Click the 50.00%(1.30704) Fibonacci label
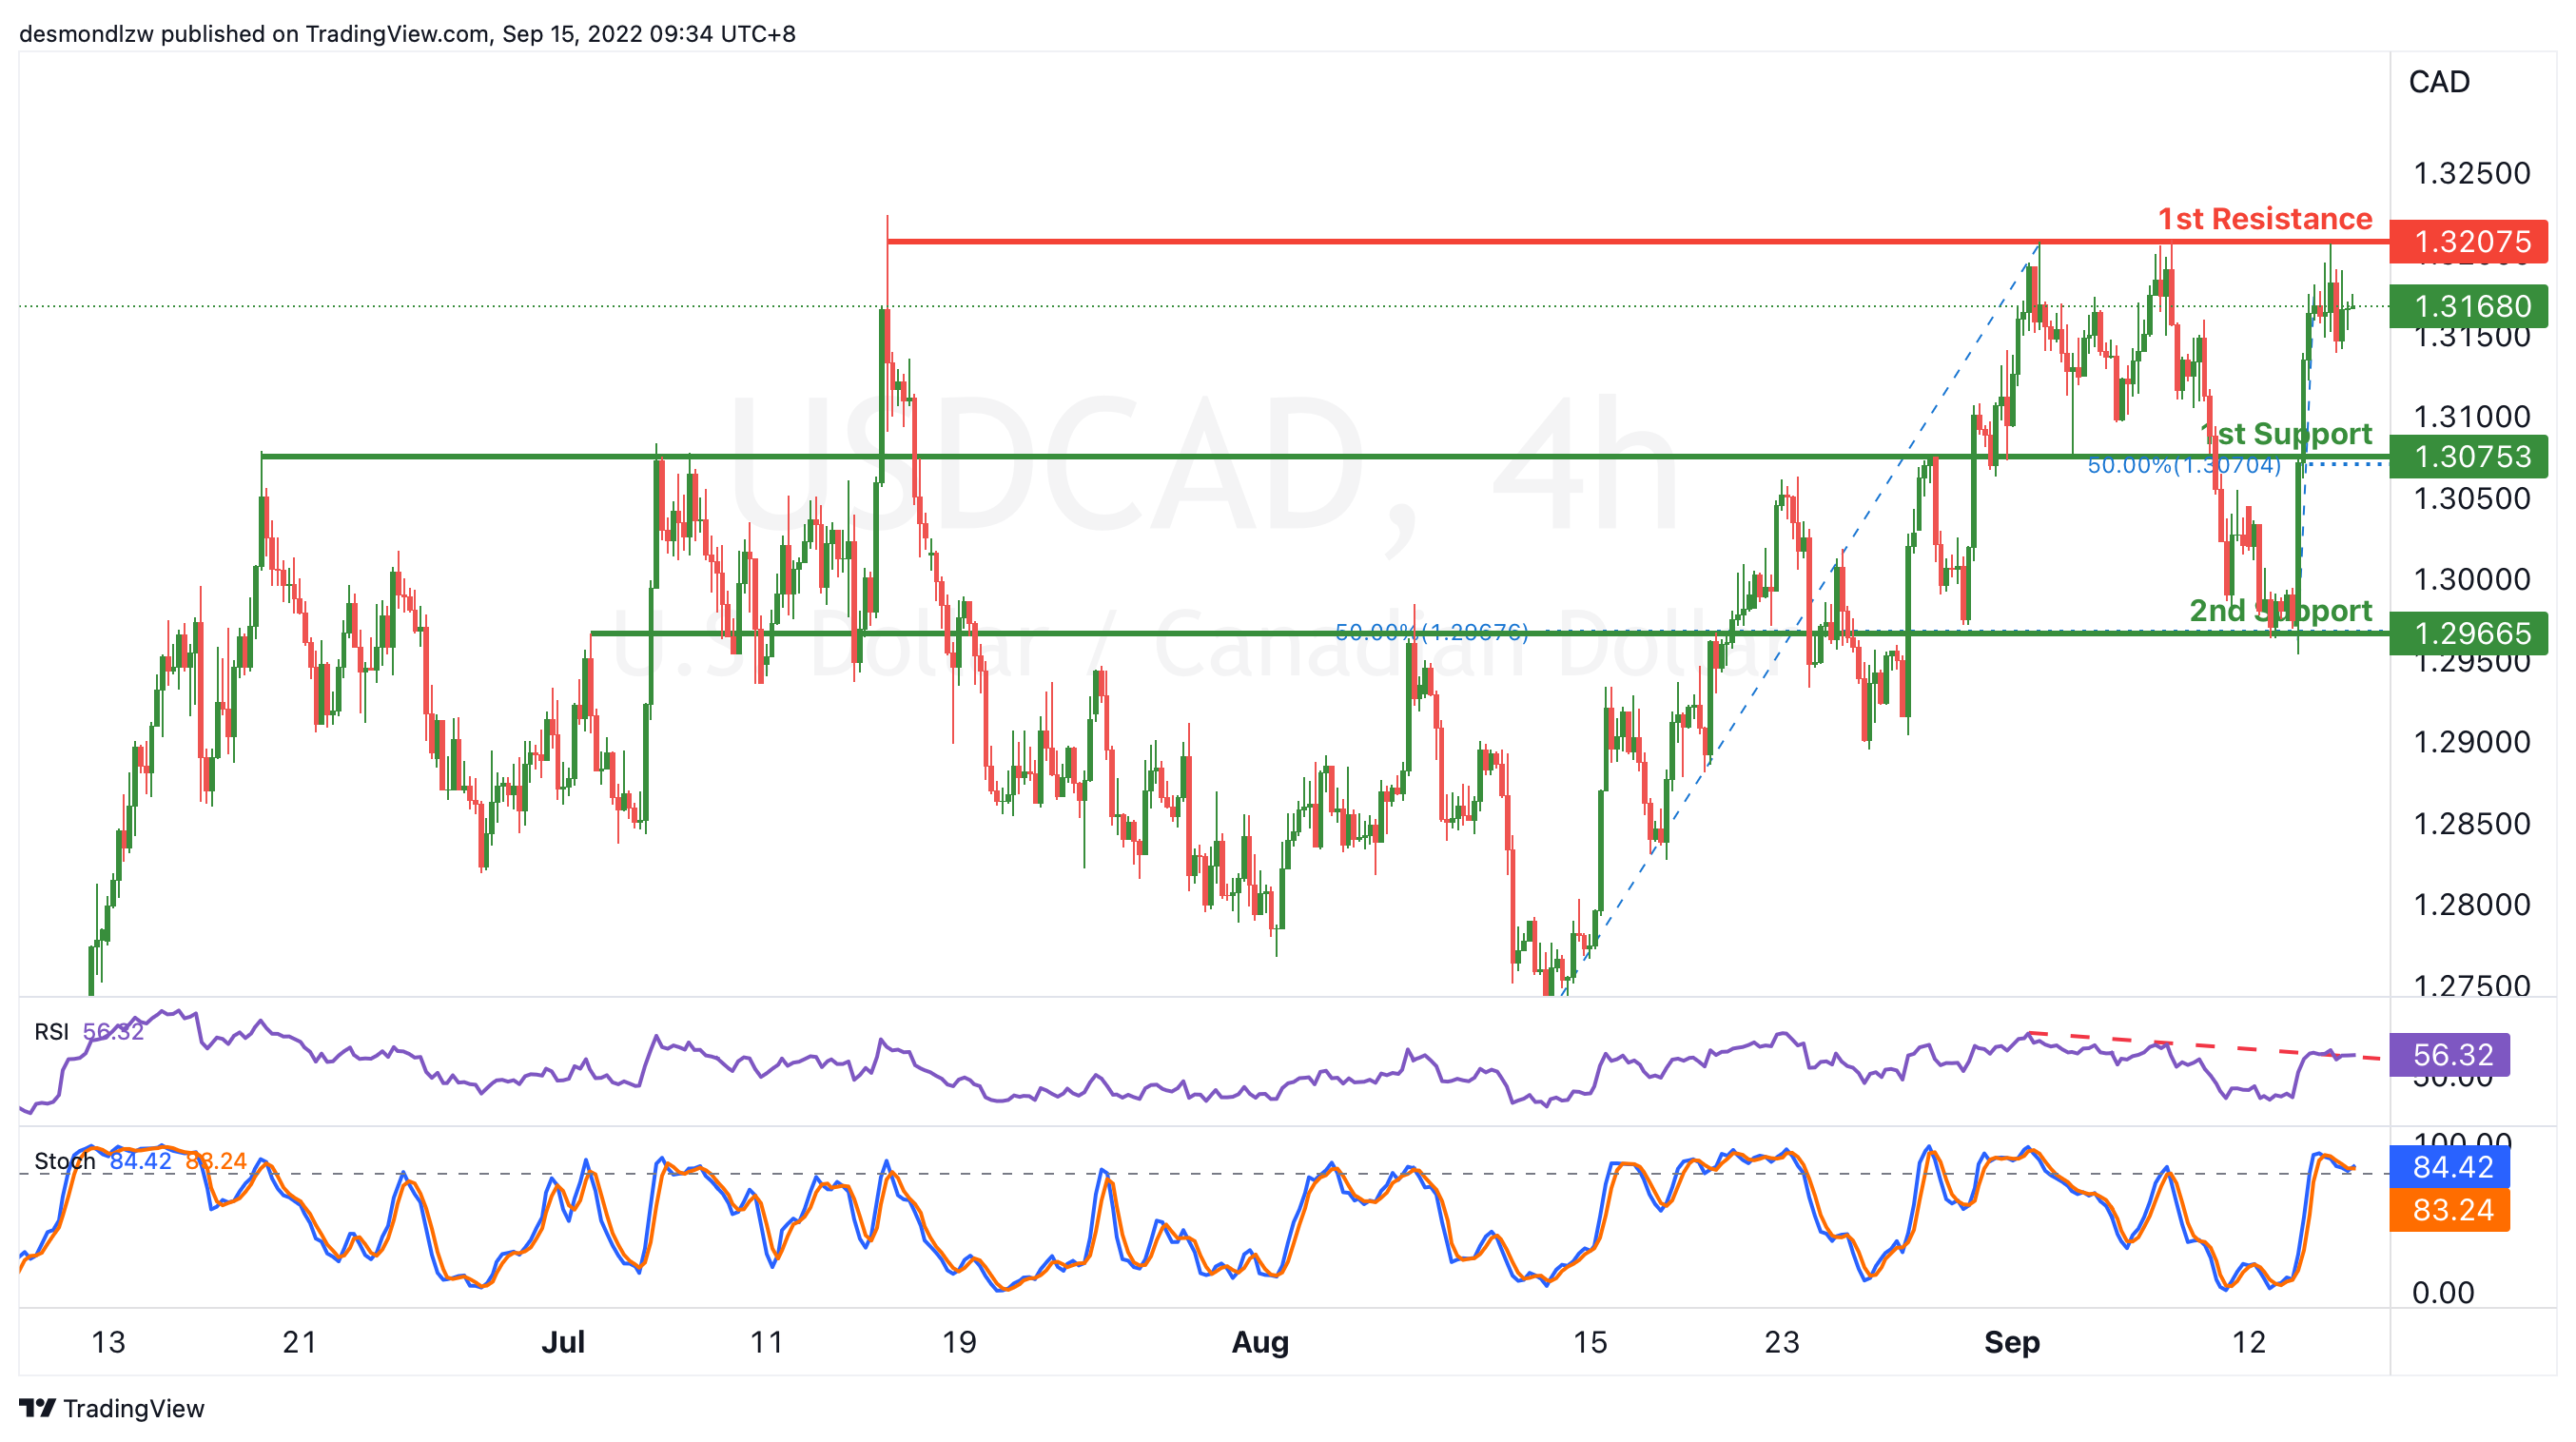 (2183, 465)
